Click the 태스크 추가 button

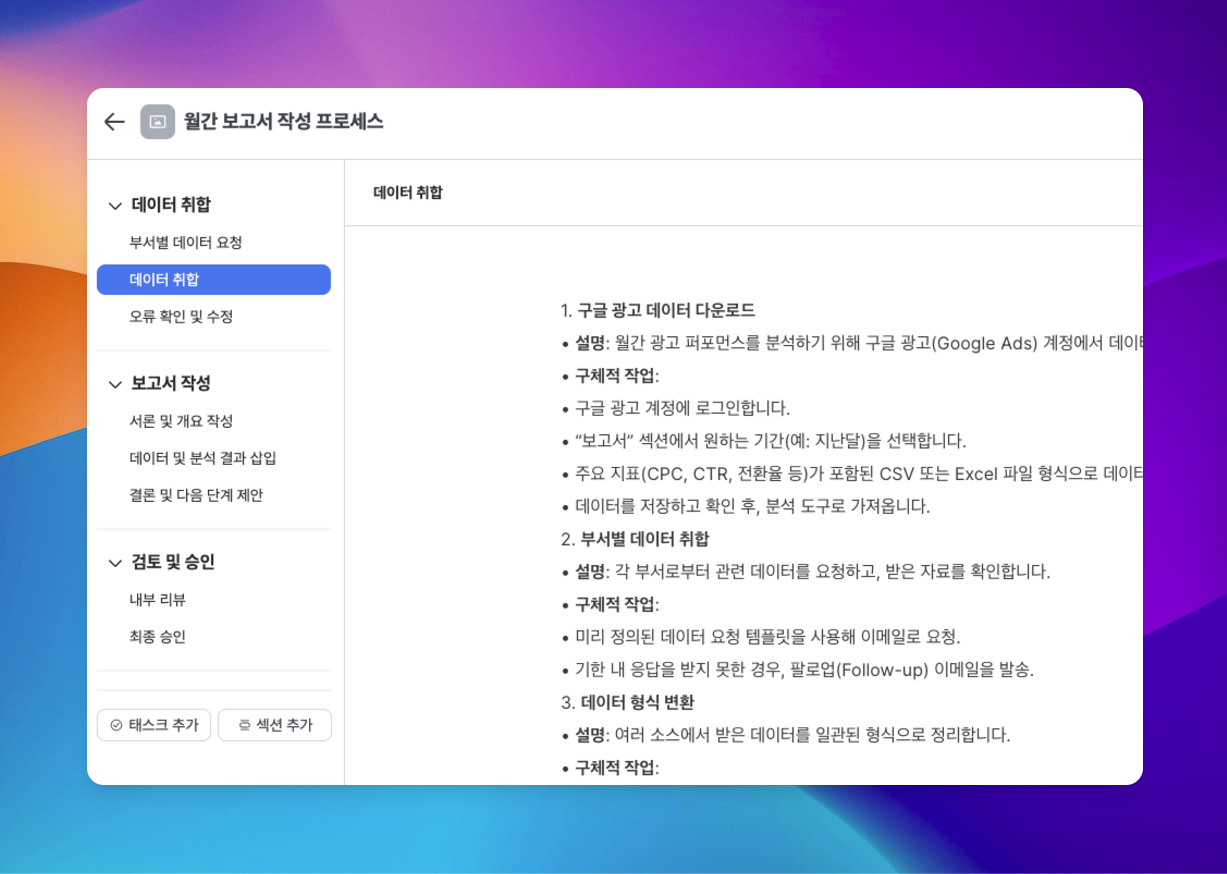[x=154, y=725]
